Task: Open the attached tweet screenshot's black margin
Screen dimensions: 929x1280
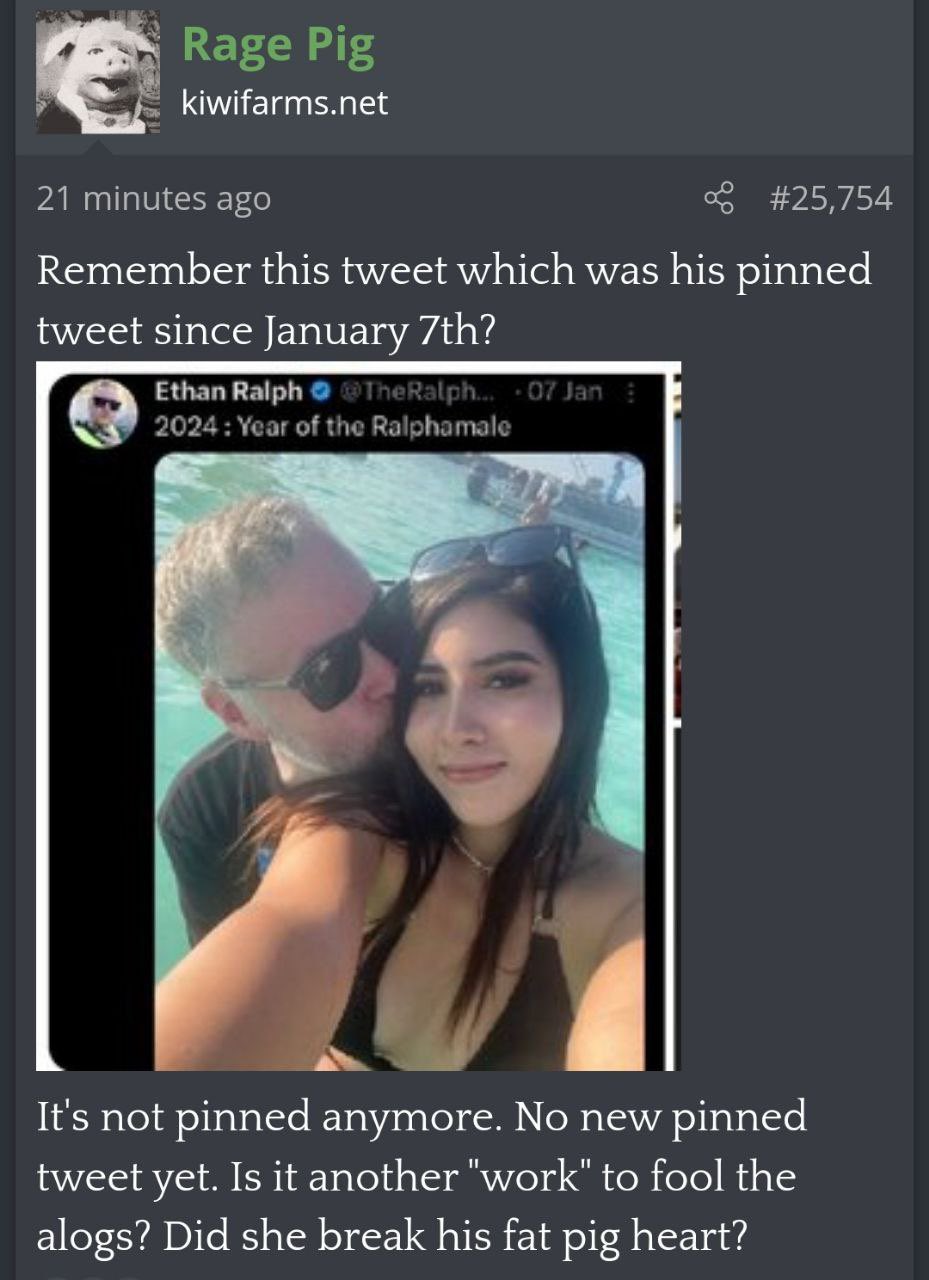Action: [x=95, y=750]
